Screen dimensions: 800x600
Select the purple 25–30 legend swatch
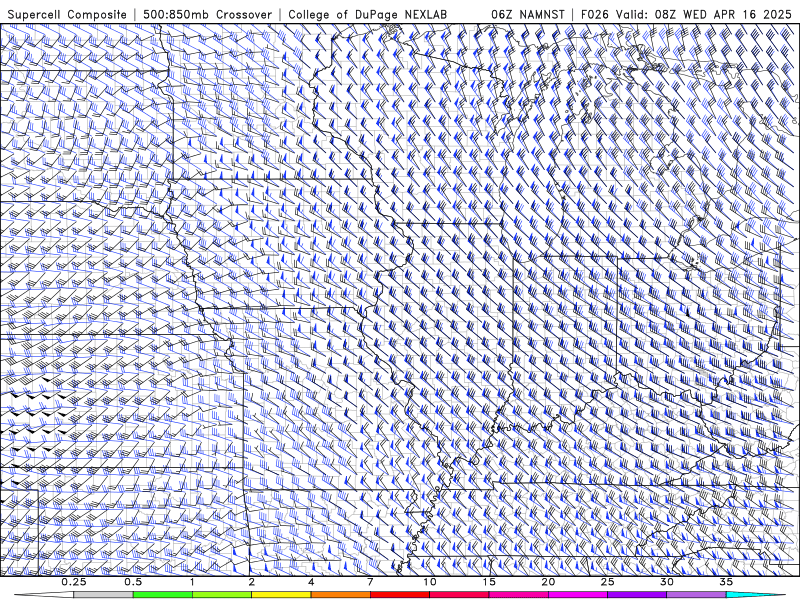click(637, 595)
